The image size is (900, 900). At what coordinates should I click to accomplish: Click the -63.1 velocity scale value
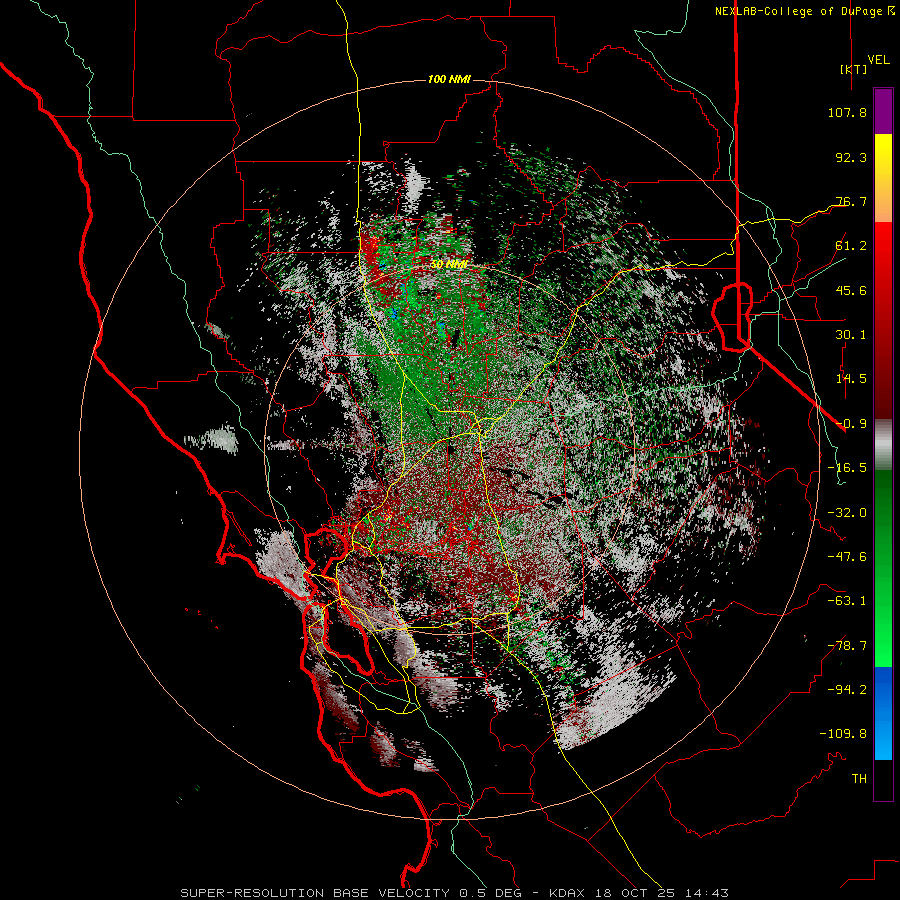(847, 601)
